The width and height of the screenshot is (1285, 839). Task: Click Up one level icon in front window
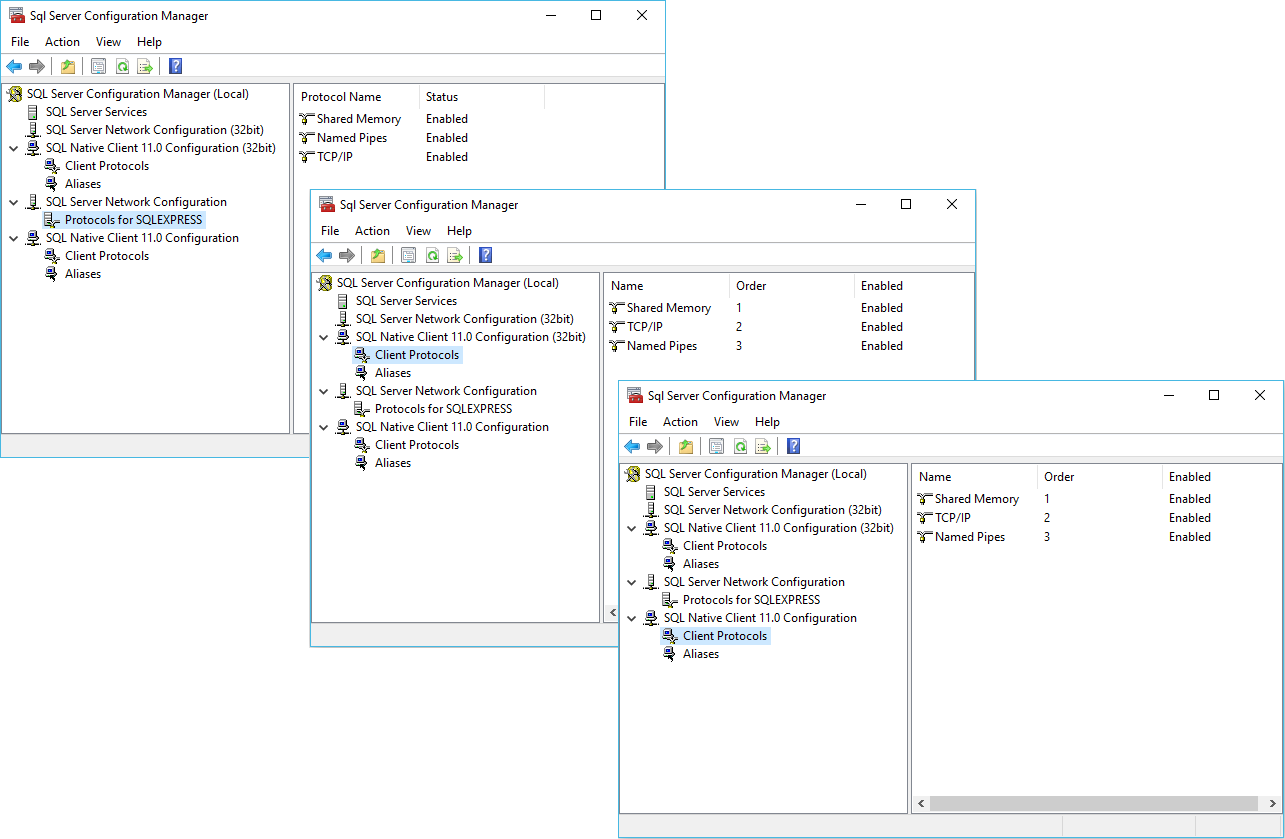click(x=686, y=447)
